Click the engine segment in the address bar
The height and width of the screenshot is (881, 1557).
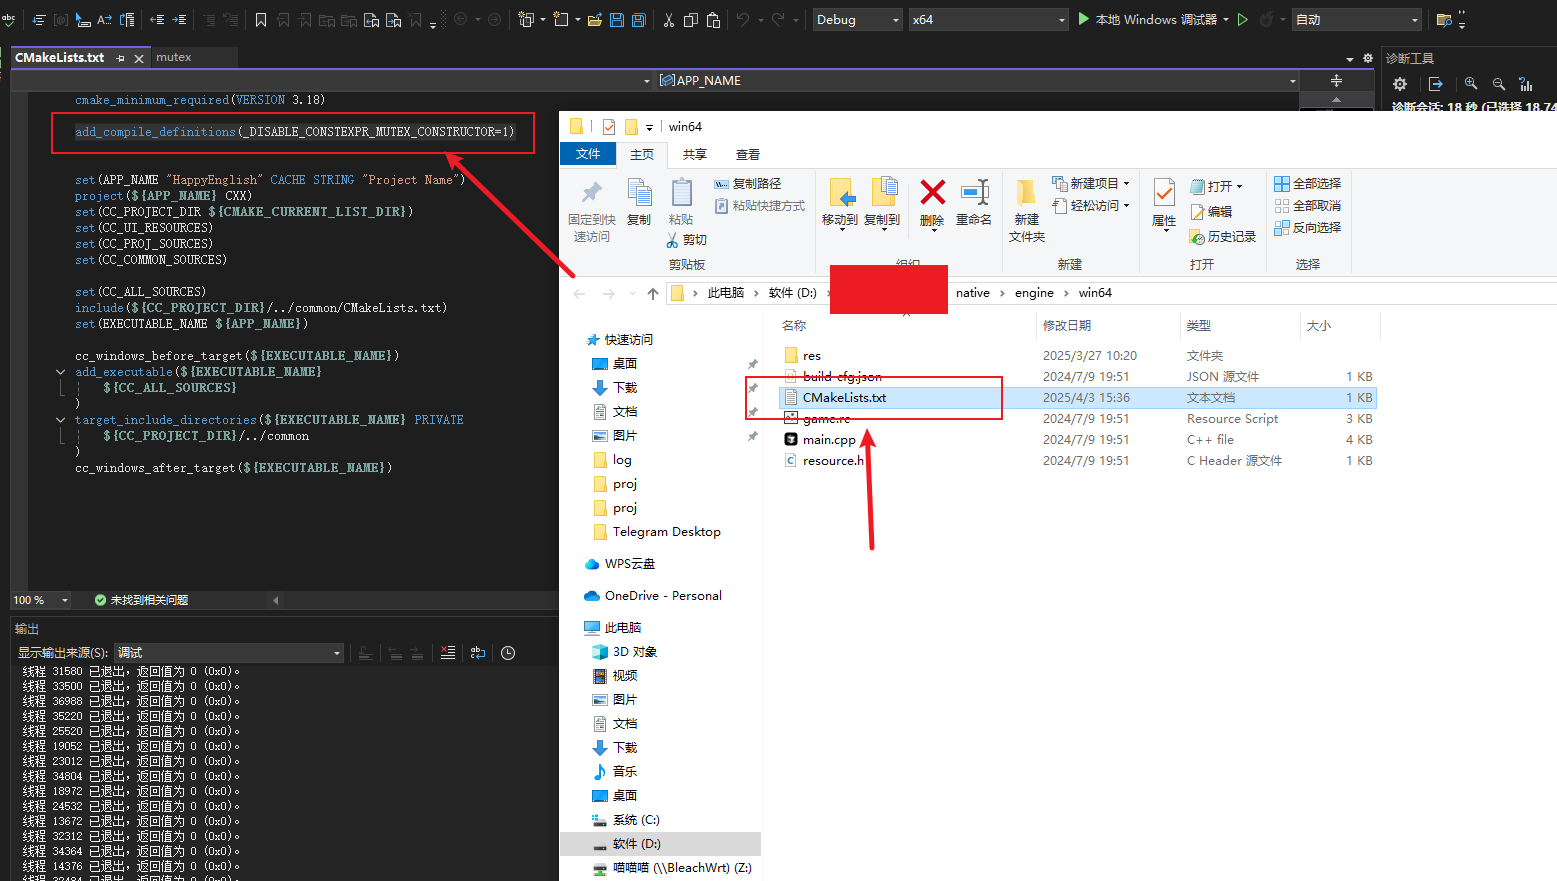[x=1034, y=293]
